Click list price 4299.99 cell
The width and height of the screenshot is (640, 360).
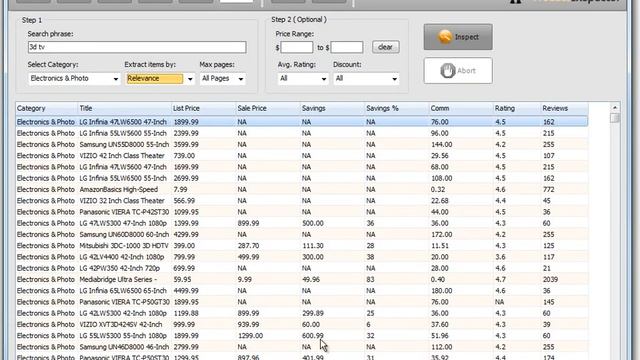186,234
